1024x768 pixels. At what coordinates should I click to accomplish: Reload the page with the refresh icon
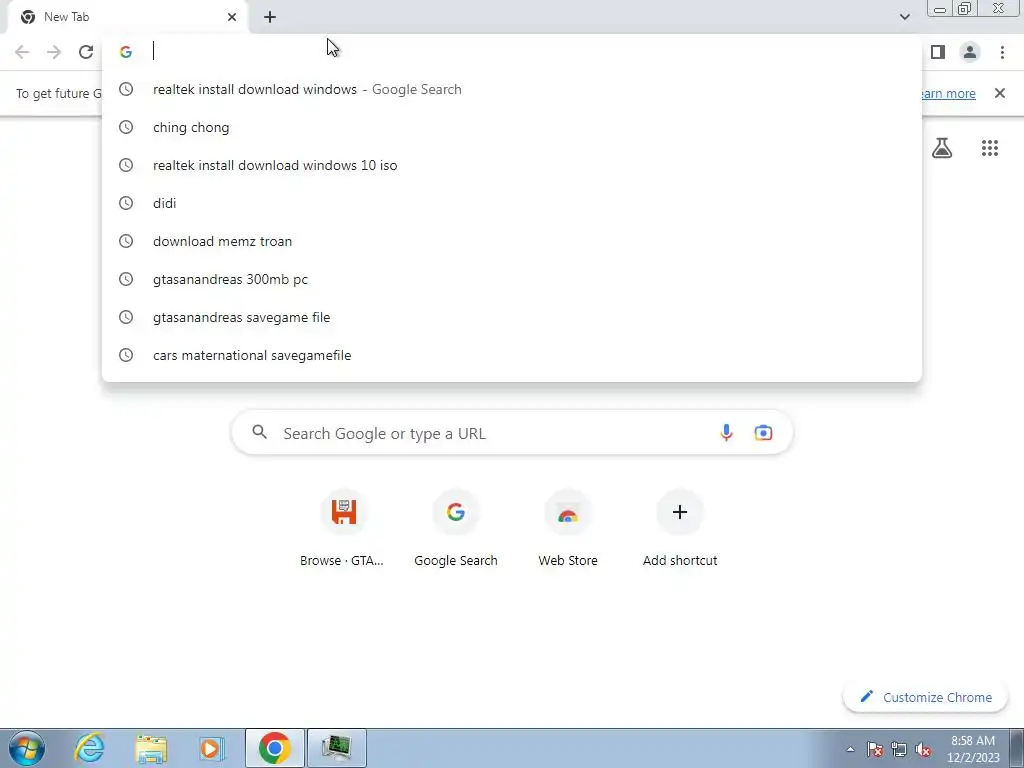[86, 52]
